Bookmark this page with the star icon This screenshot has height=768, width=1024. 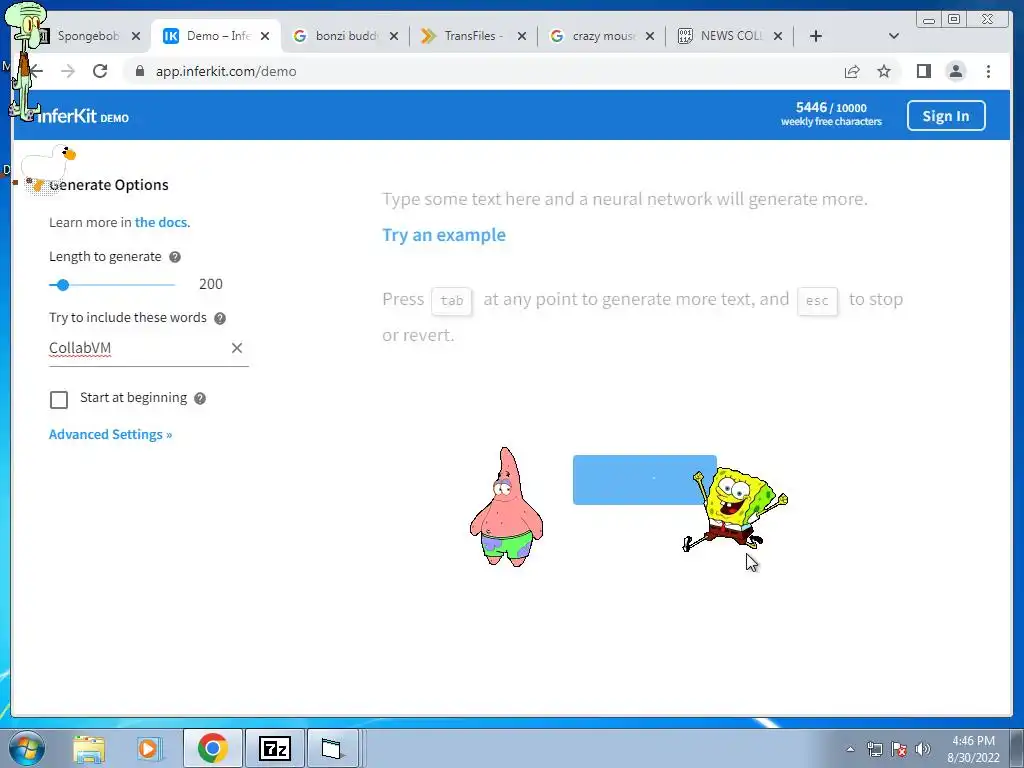(x=884, y=71)
